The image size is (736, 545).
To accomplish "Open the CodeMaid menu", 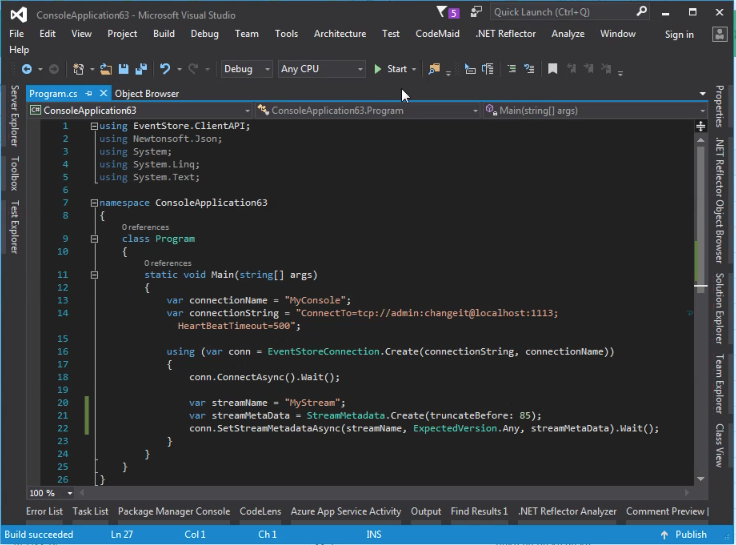I will pos(437,34).
